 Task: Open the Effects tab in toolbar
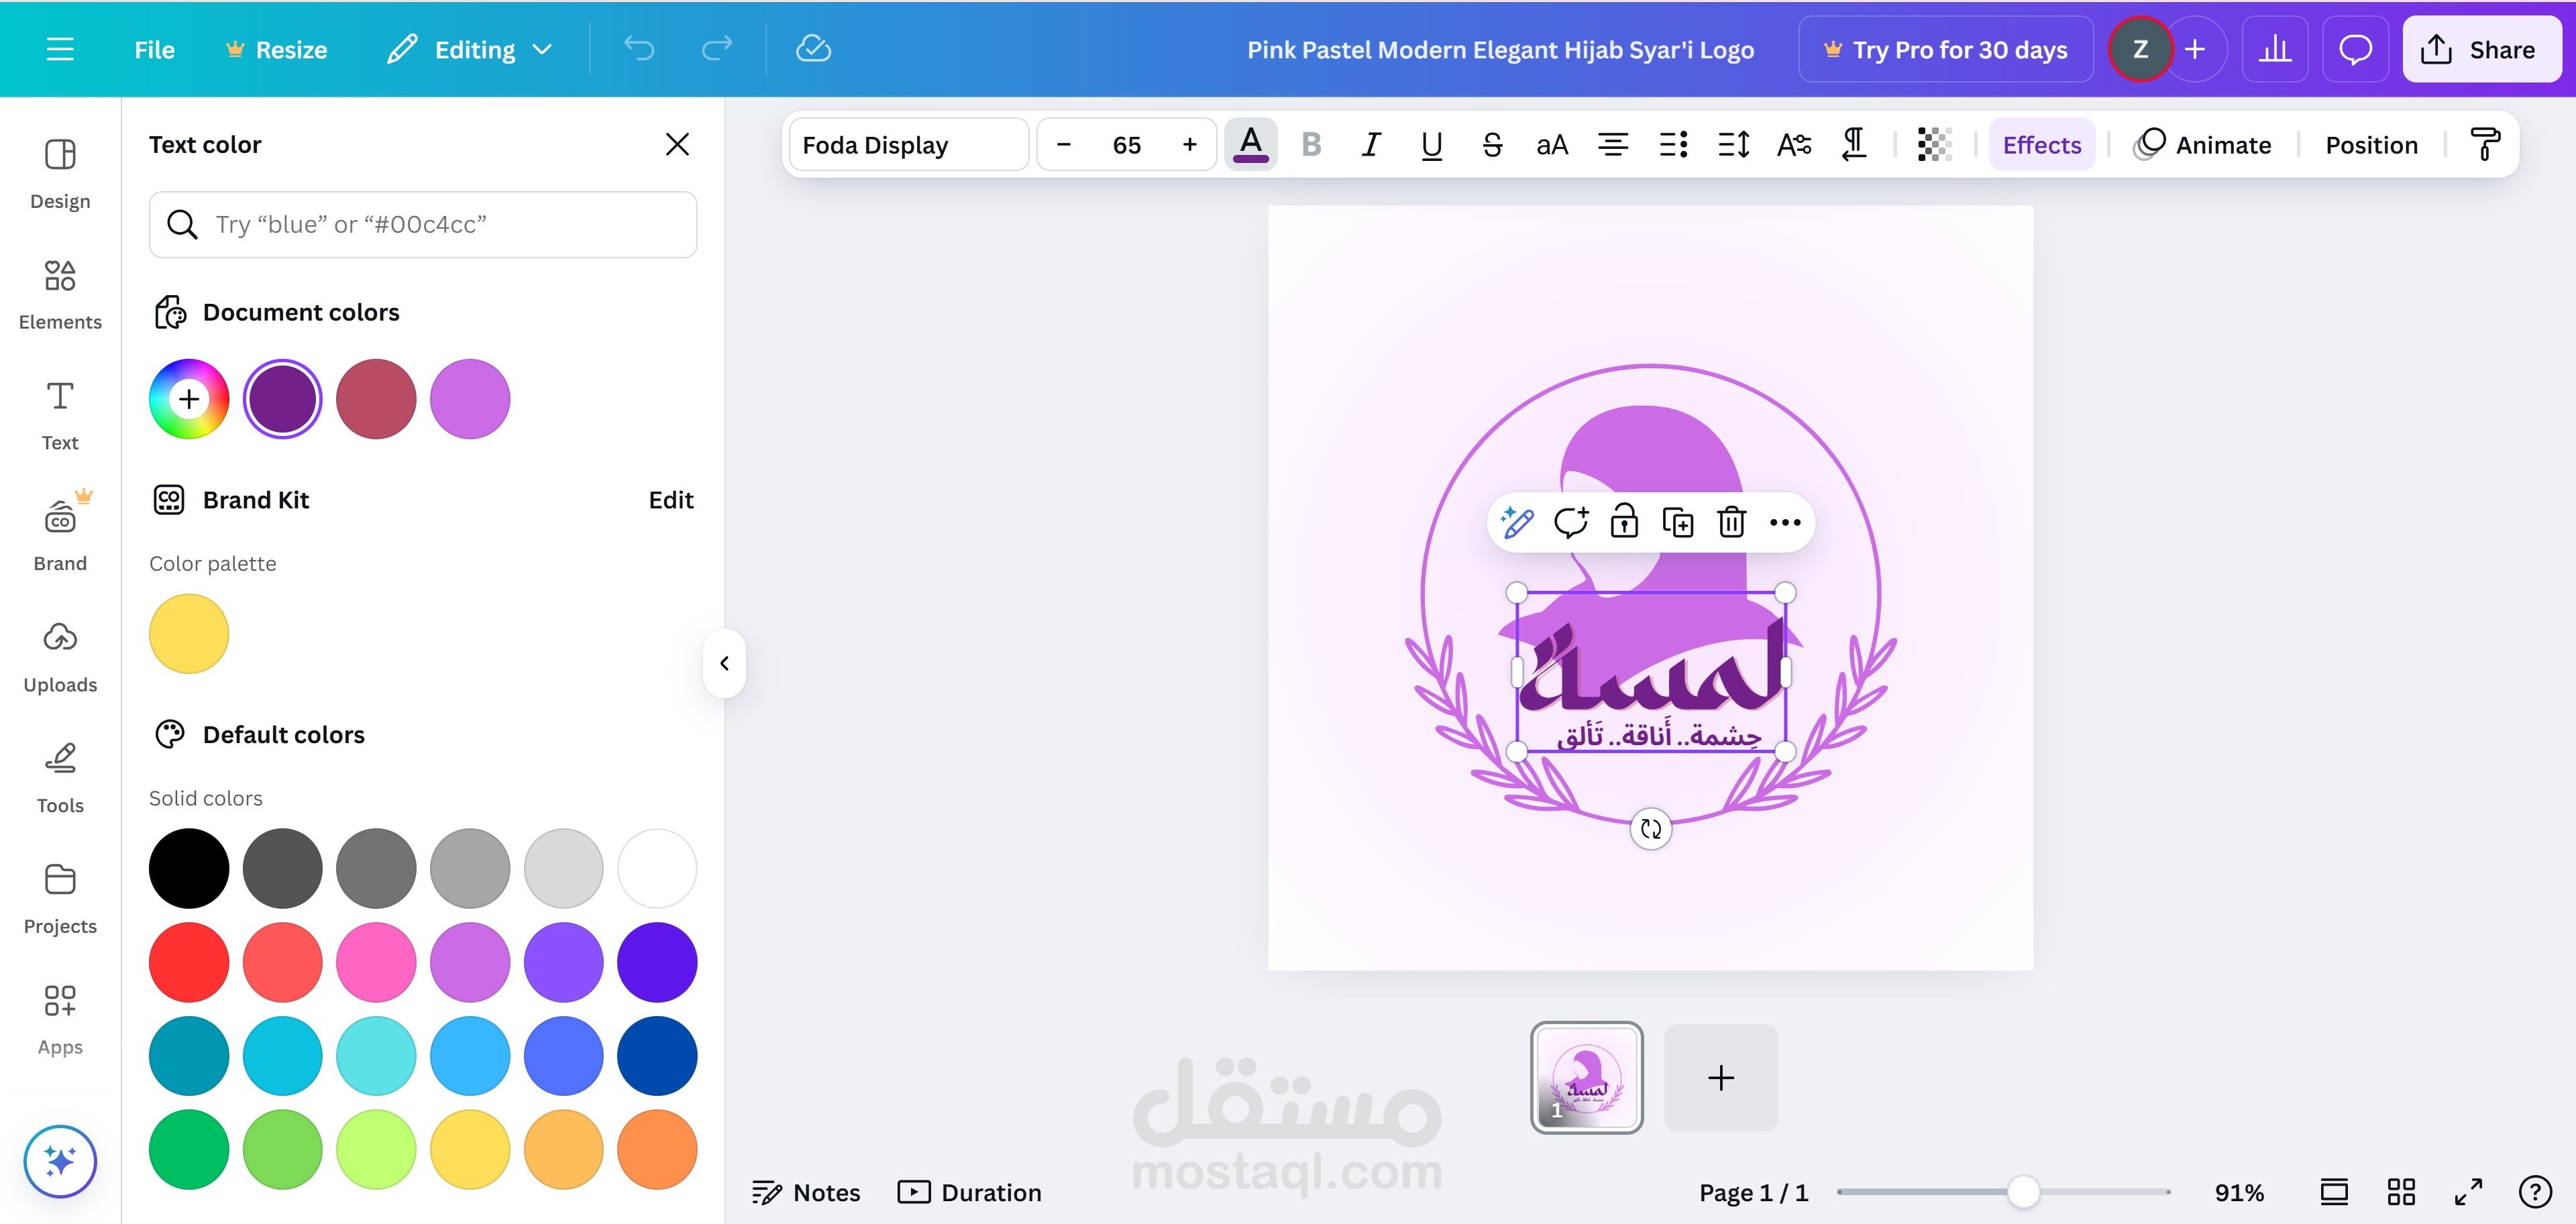point(2041,145)
